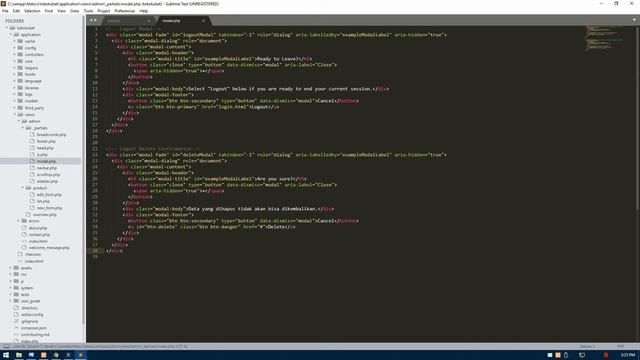Open contact.php in sidebar

coord(39,234)
